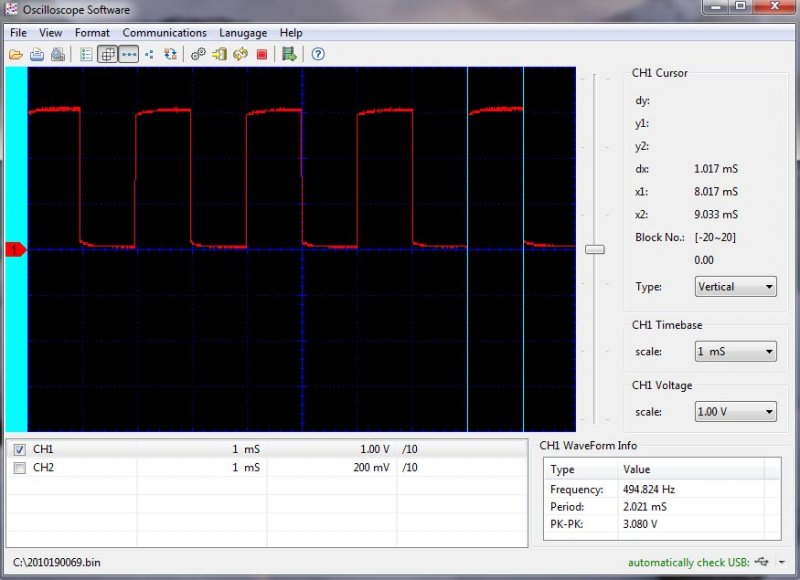Click the x1 value 8.017 mS
This screenshot has width=800, height=580.
pos(716,192)
